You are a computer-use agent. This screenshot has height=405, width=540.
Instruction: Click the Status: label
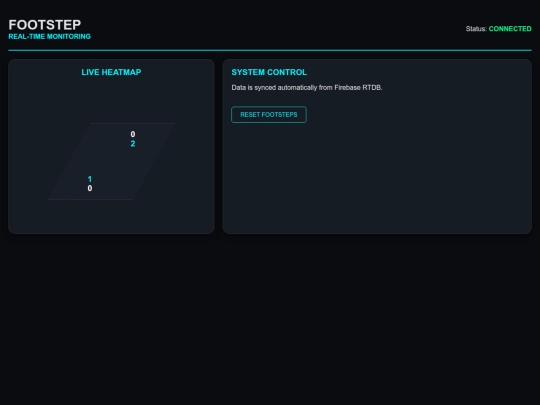[476, 29]
